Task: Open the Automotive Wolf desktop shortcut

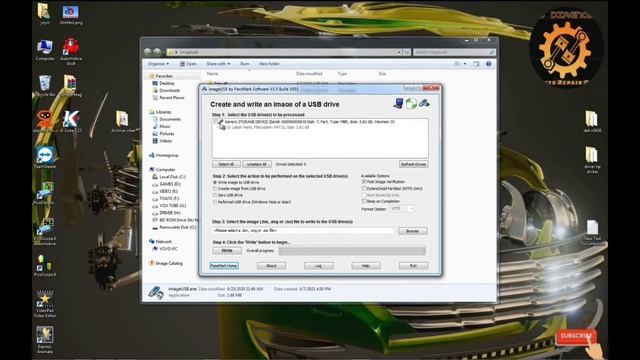Action: point(71,51)
